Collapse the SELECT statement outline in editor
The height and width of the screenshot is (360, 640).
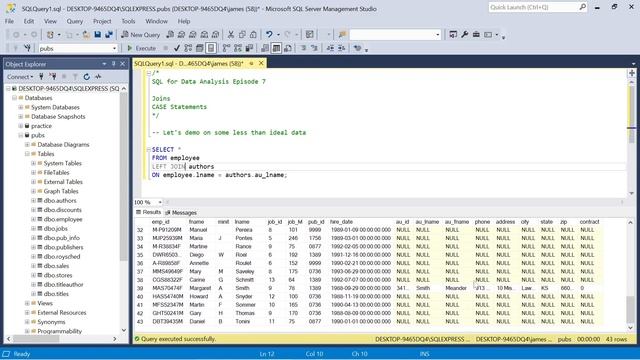(149, 149)
